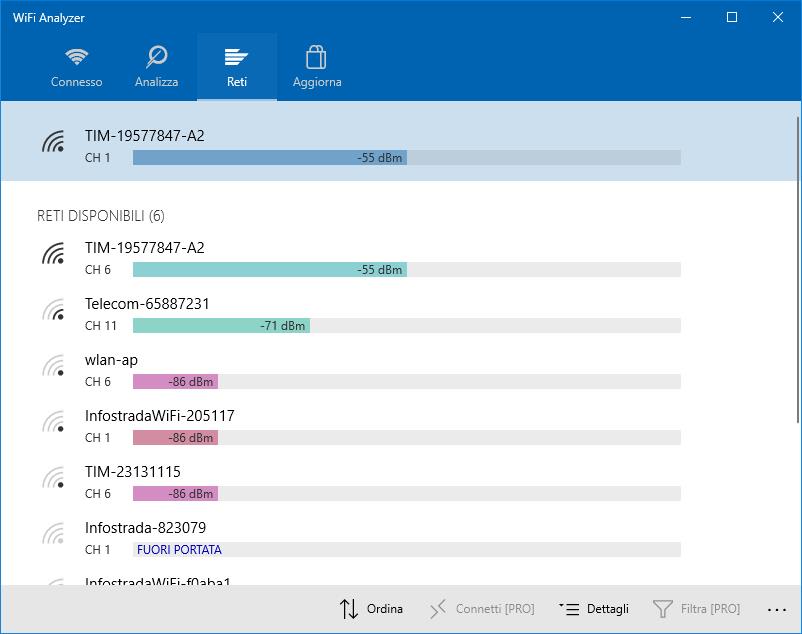The image size is (802, 634).
Task: Switch to the Analizza tab
Action: 157,67
